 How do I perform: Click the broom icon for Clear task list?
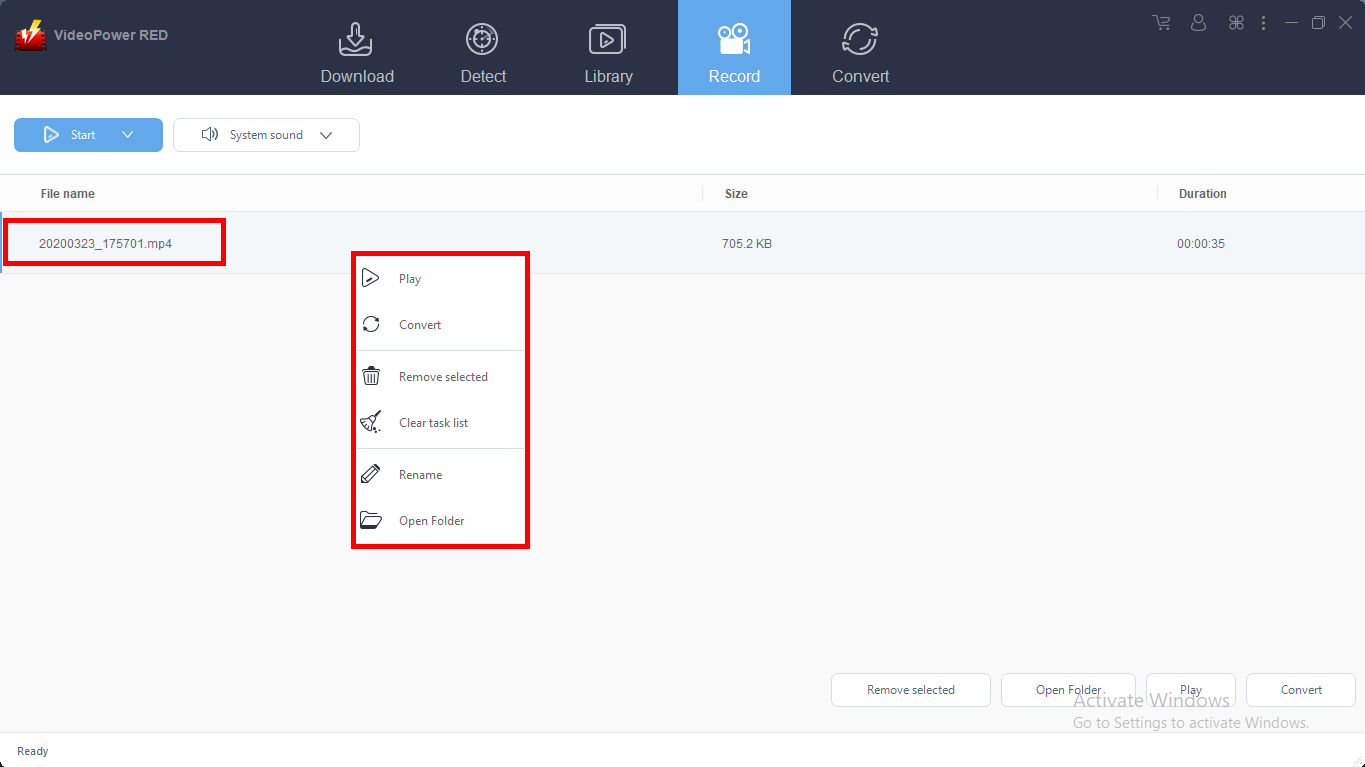(x=371, y=422)
